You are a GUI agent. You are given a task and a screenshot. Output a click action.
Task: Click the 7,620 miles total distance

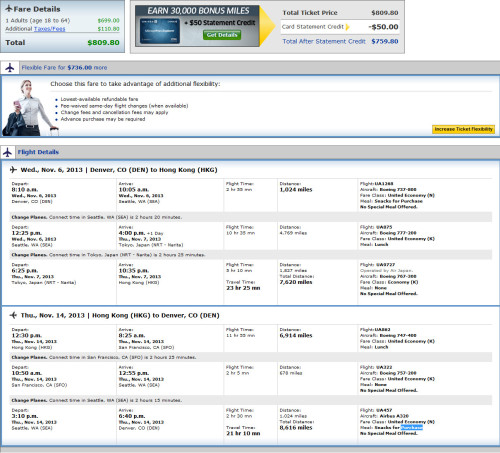296,282
